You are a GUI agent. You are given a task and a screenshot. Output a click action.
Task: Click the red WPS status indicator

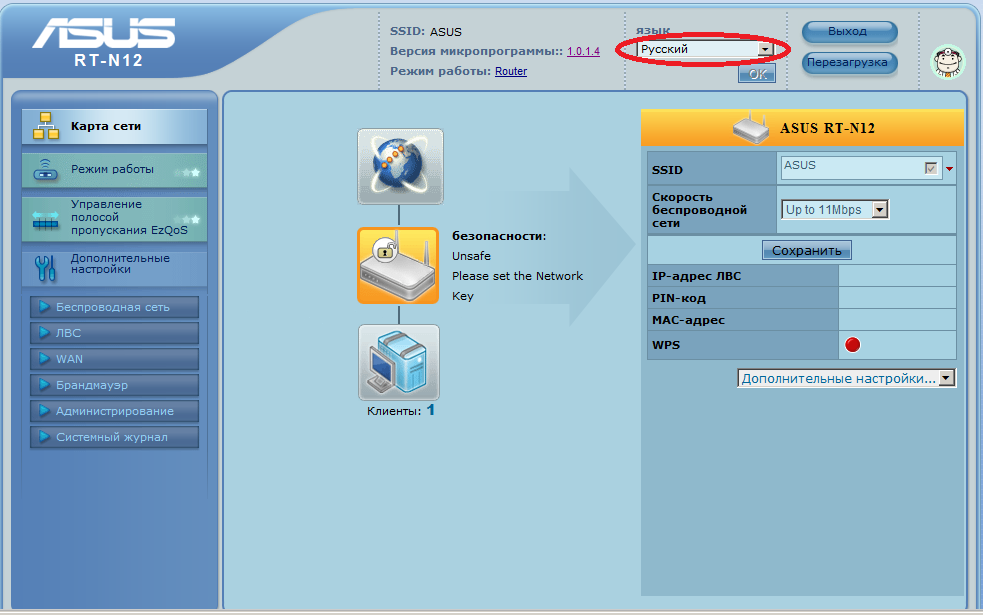(x=853, y=345)
